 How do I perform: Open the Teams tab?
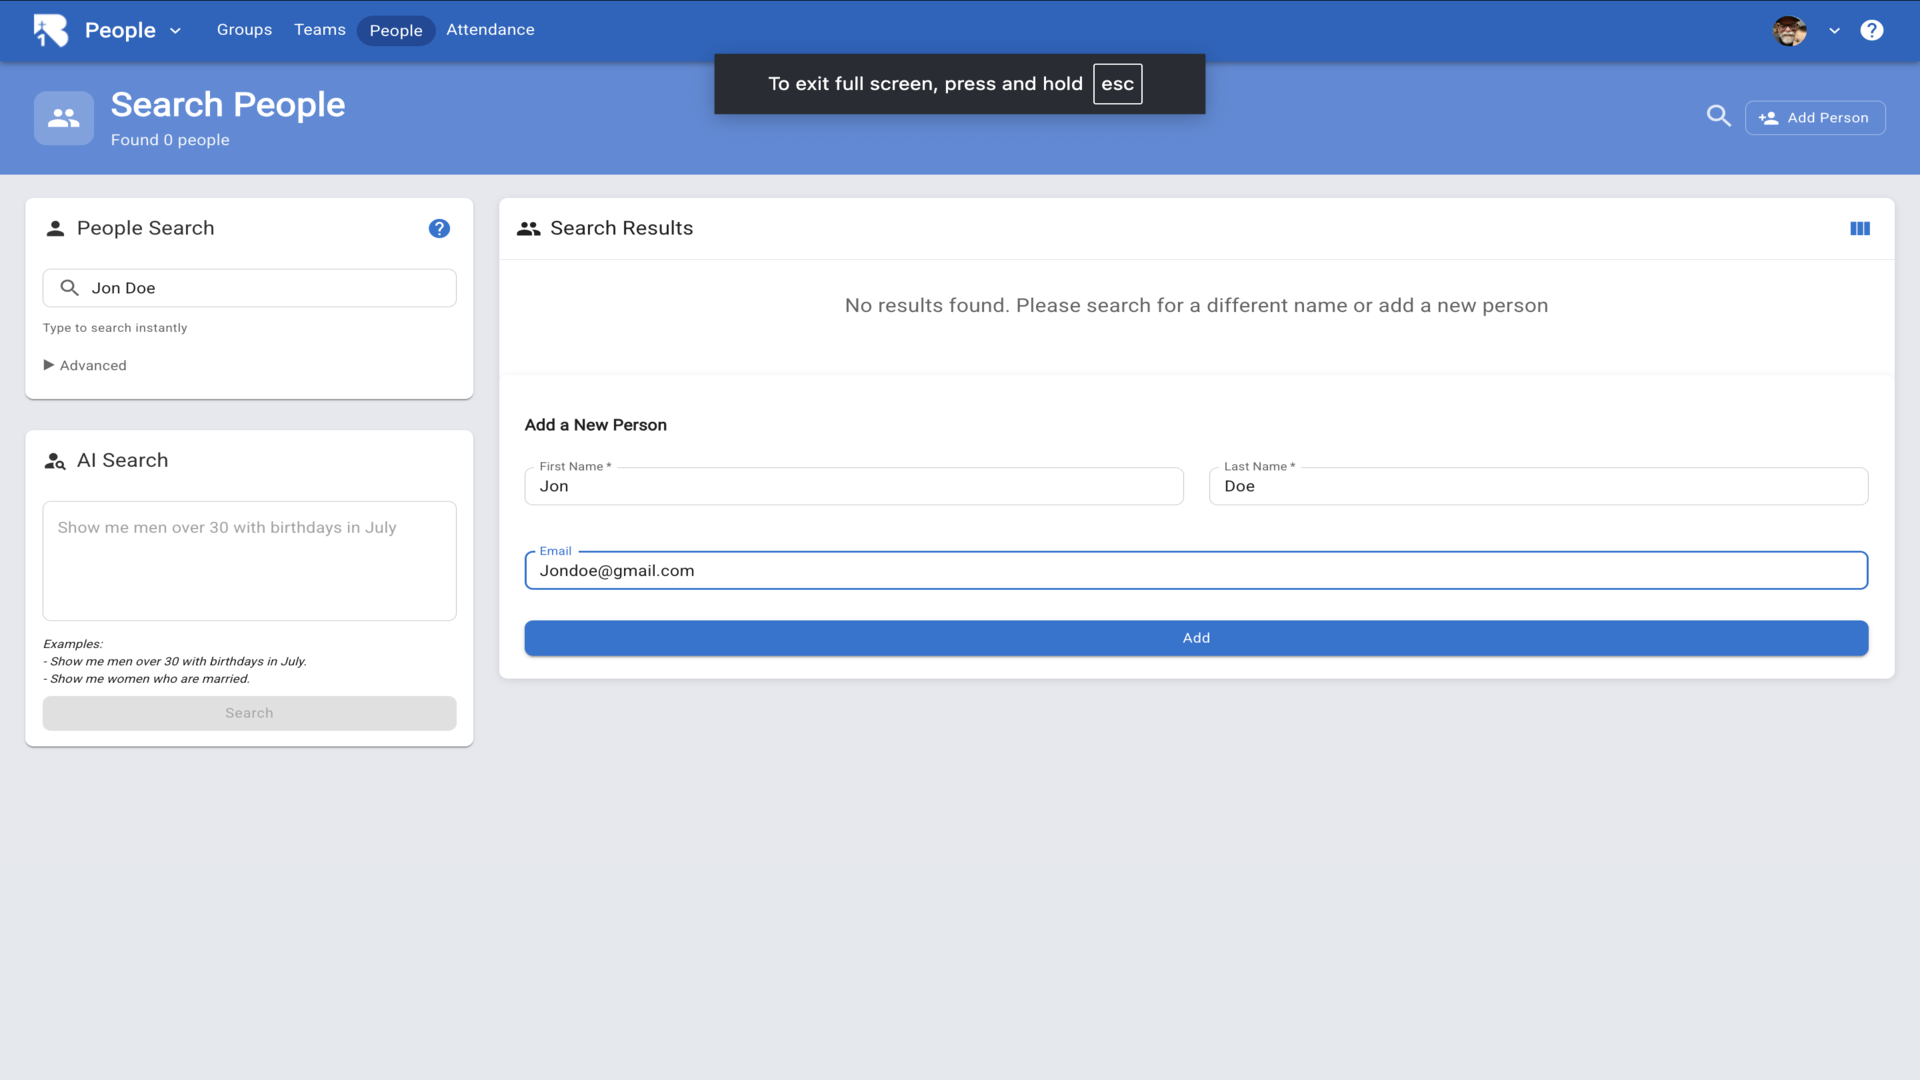319,30
